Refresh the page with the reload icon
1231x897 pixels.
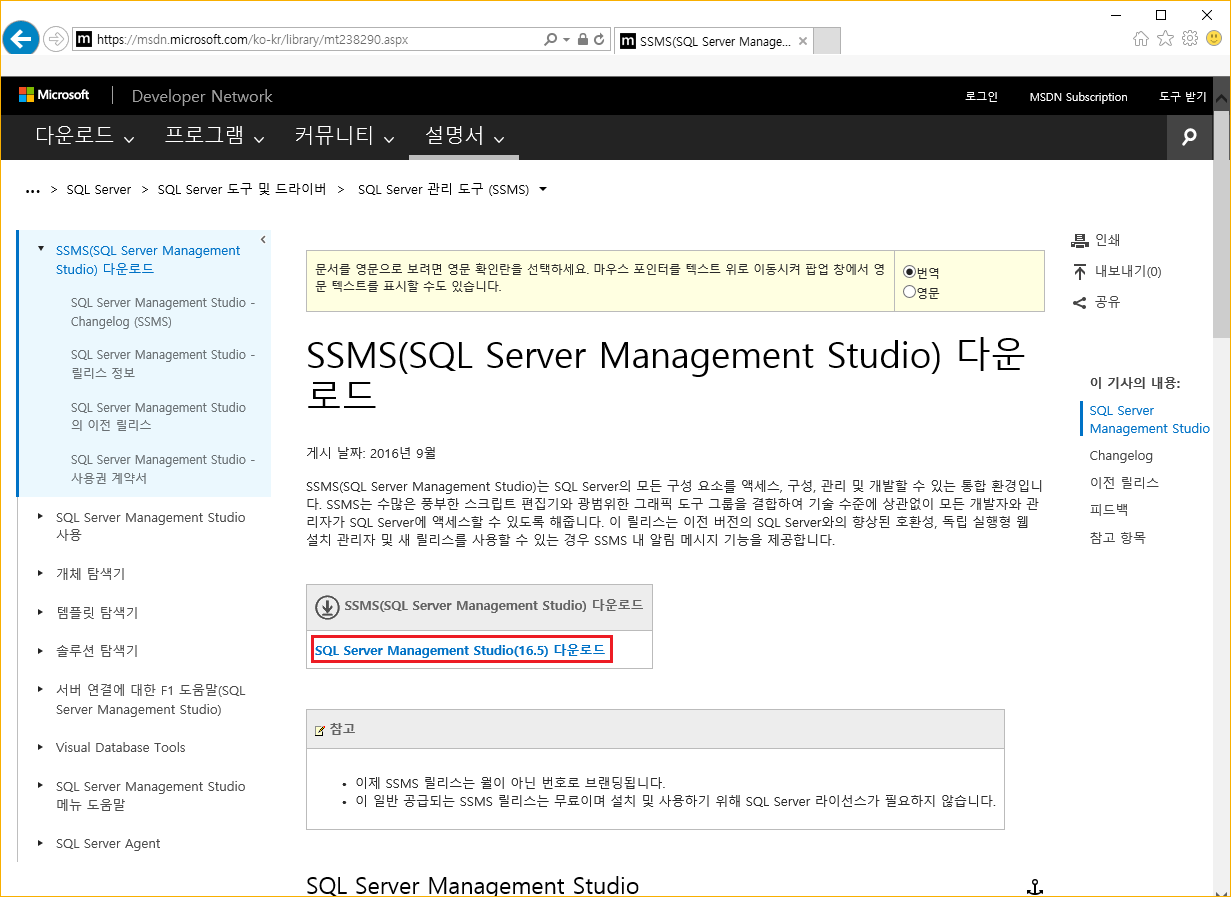tap(599, 40)
